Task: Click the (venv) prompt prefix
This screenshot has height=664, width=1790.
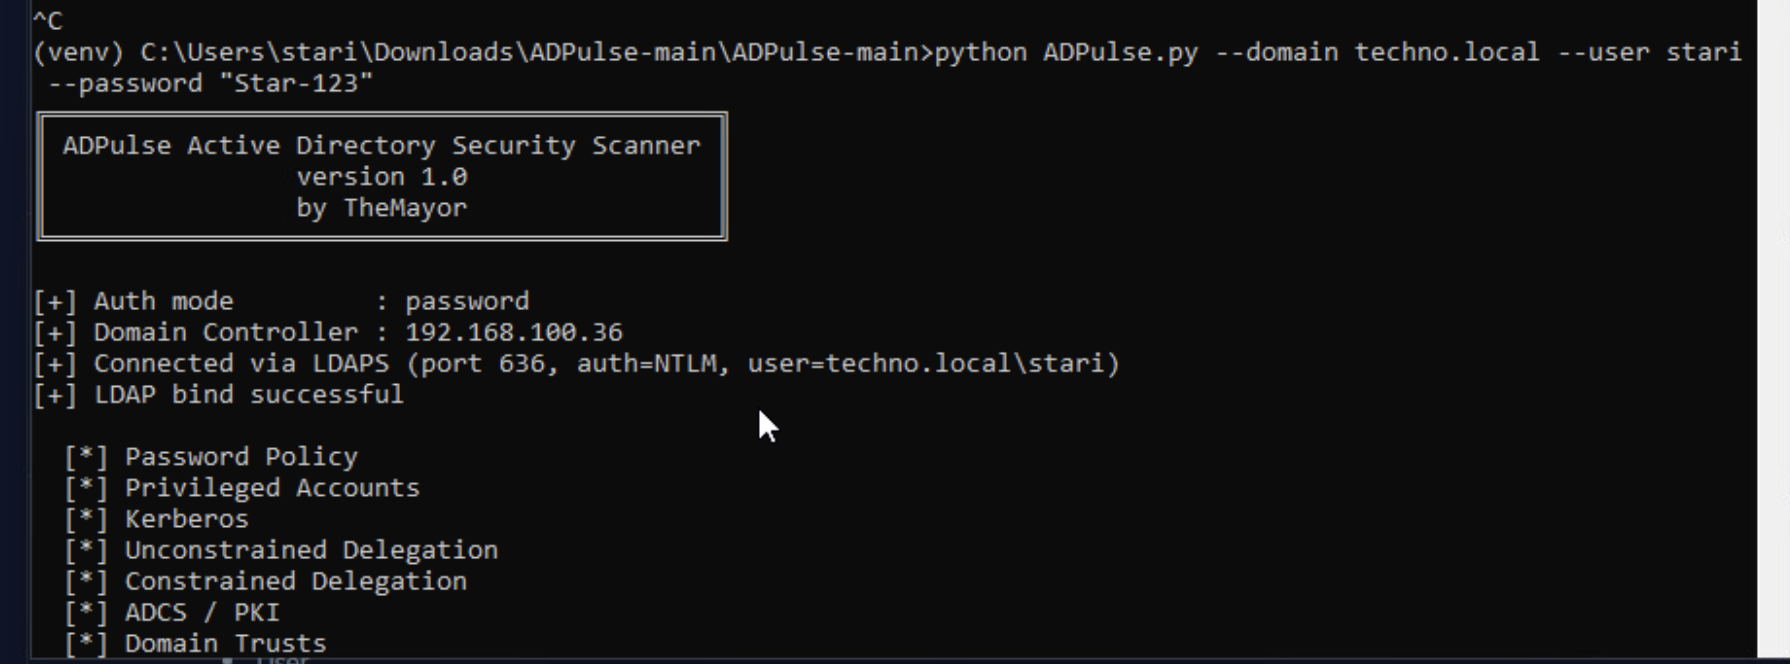Action: (79, 52)
